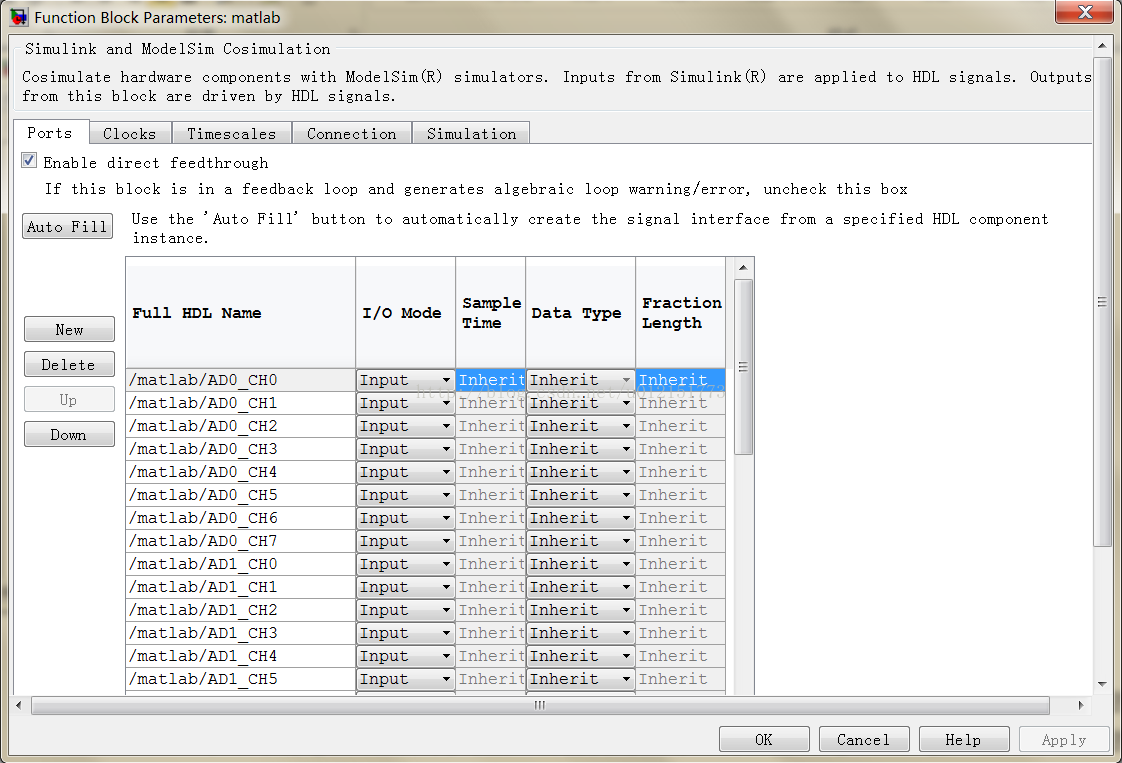Click the horizontal scrollbar right arrow
Viewport: 1122px width, 763px height.
point(1080,705)
